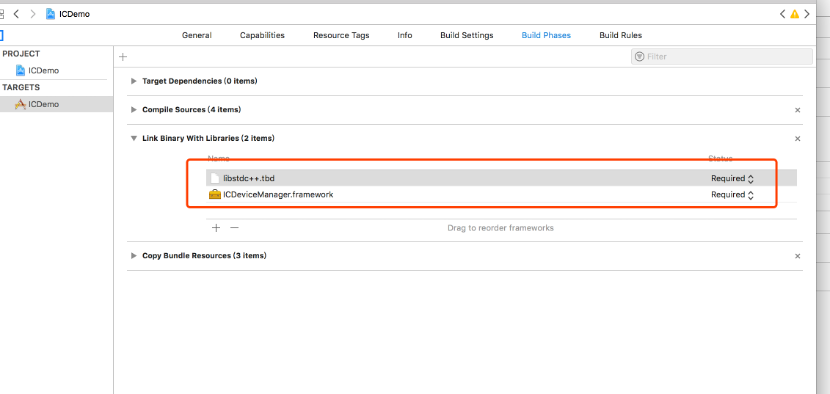The width and height of the screenshot is (830, 394).
Task: Click ICDeviceManager.framework toolbox icon
Action: click(x=214, y=194)
